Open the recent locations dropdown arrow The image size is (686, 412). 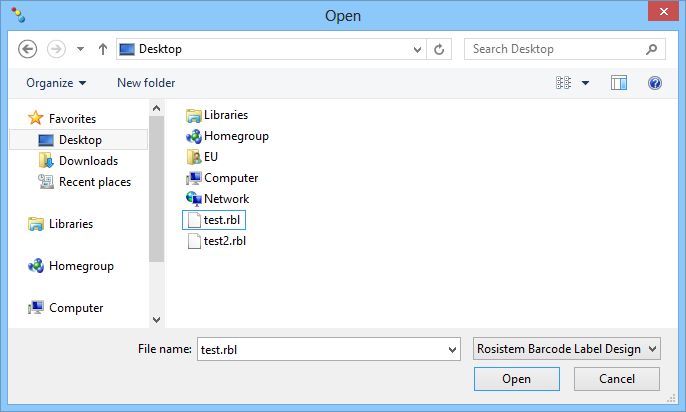(80, 49)
